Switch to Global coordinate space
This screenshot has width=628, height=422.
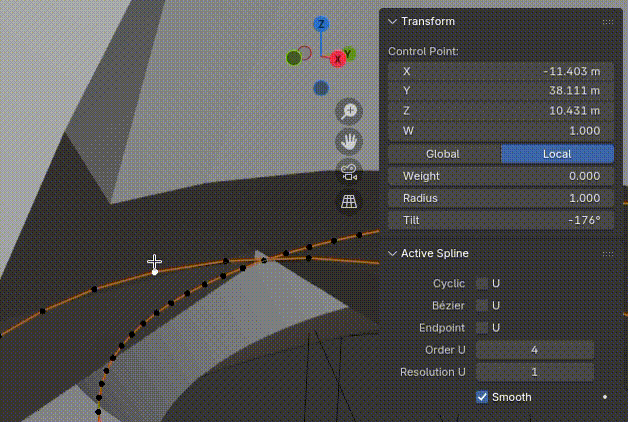click(x=443, y=154)
